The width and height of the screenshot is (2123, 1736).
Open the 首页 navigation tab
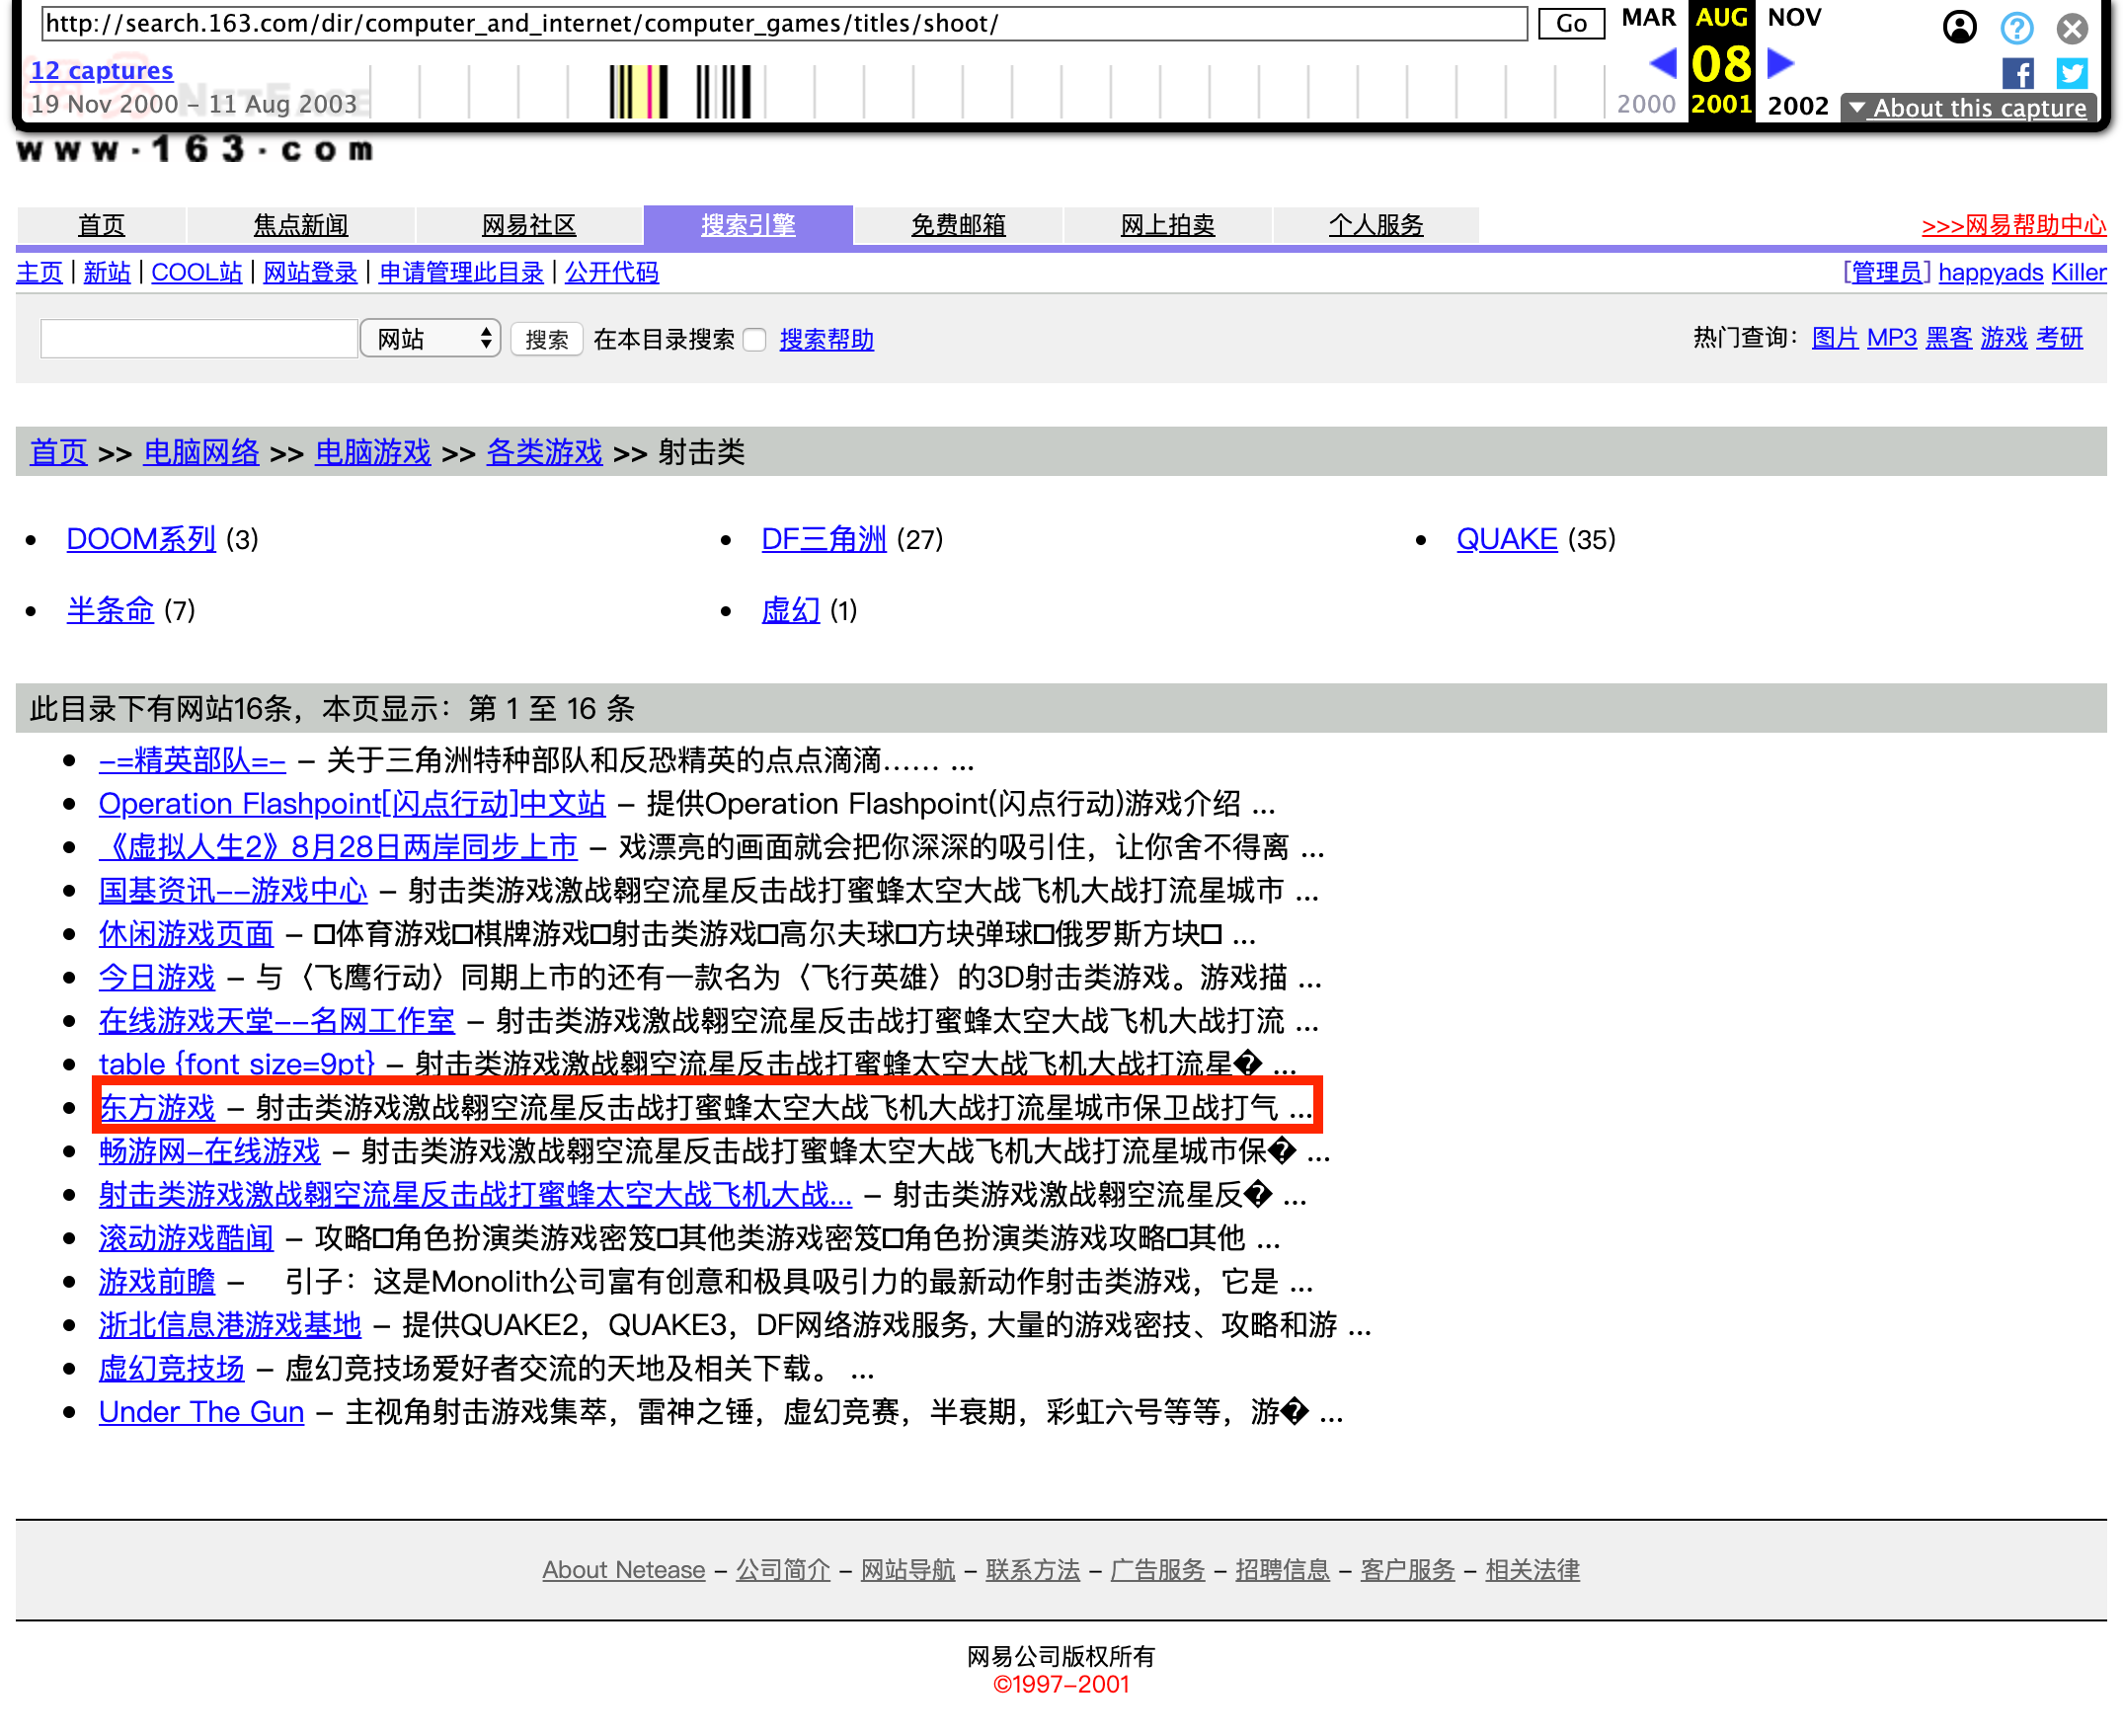click(102, 225)
